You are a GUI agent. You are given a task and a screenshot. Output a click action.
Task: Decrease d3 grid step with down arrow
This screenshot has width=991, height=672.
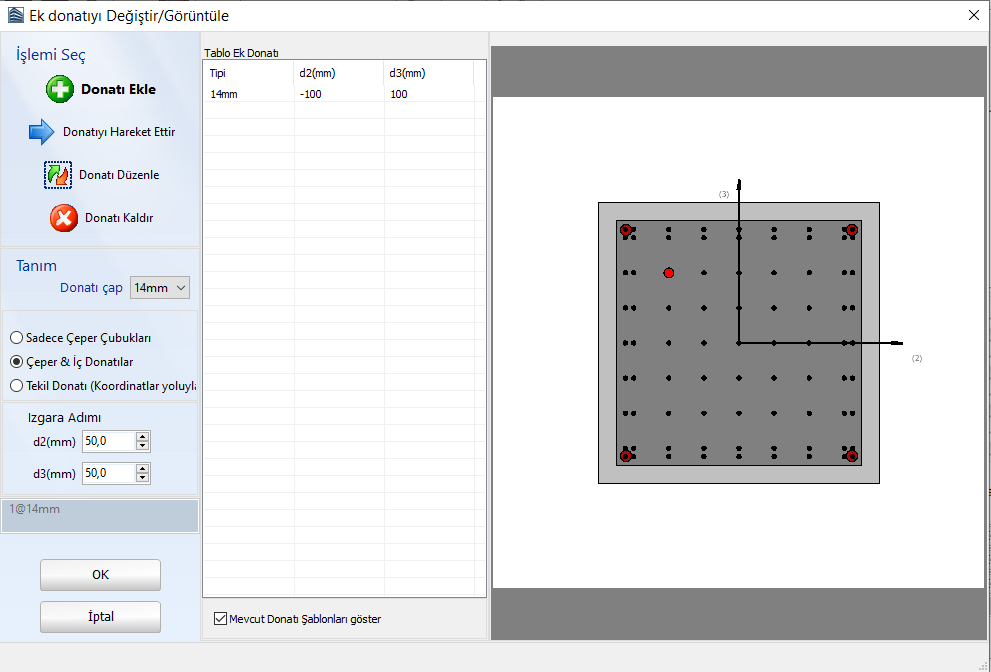click(143, 478)
